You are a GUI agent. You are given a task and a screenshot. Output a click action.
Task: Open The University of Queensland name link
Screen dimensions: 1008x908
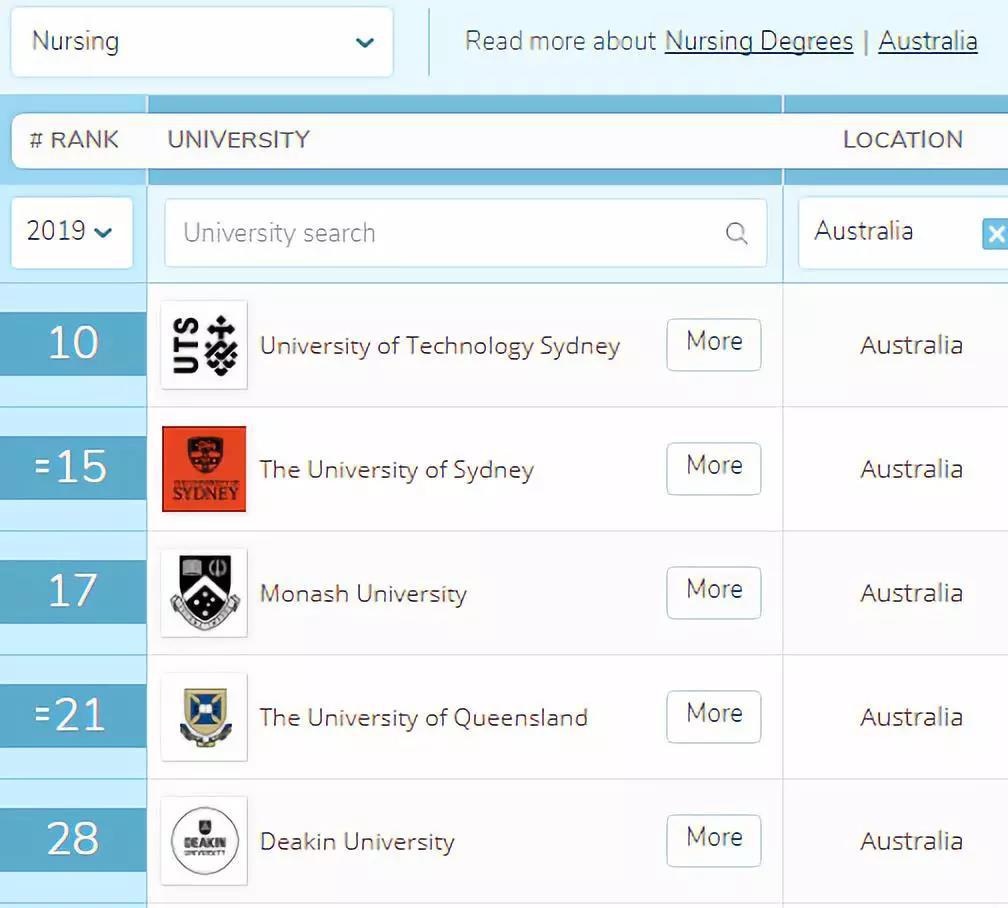[x=423, y=718]
